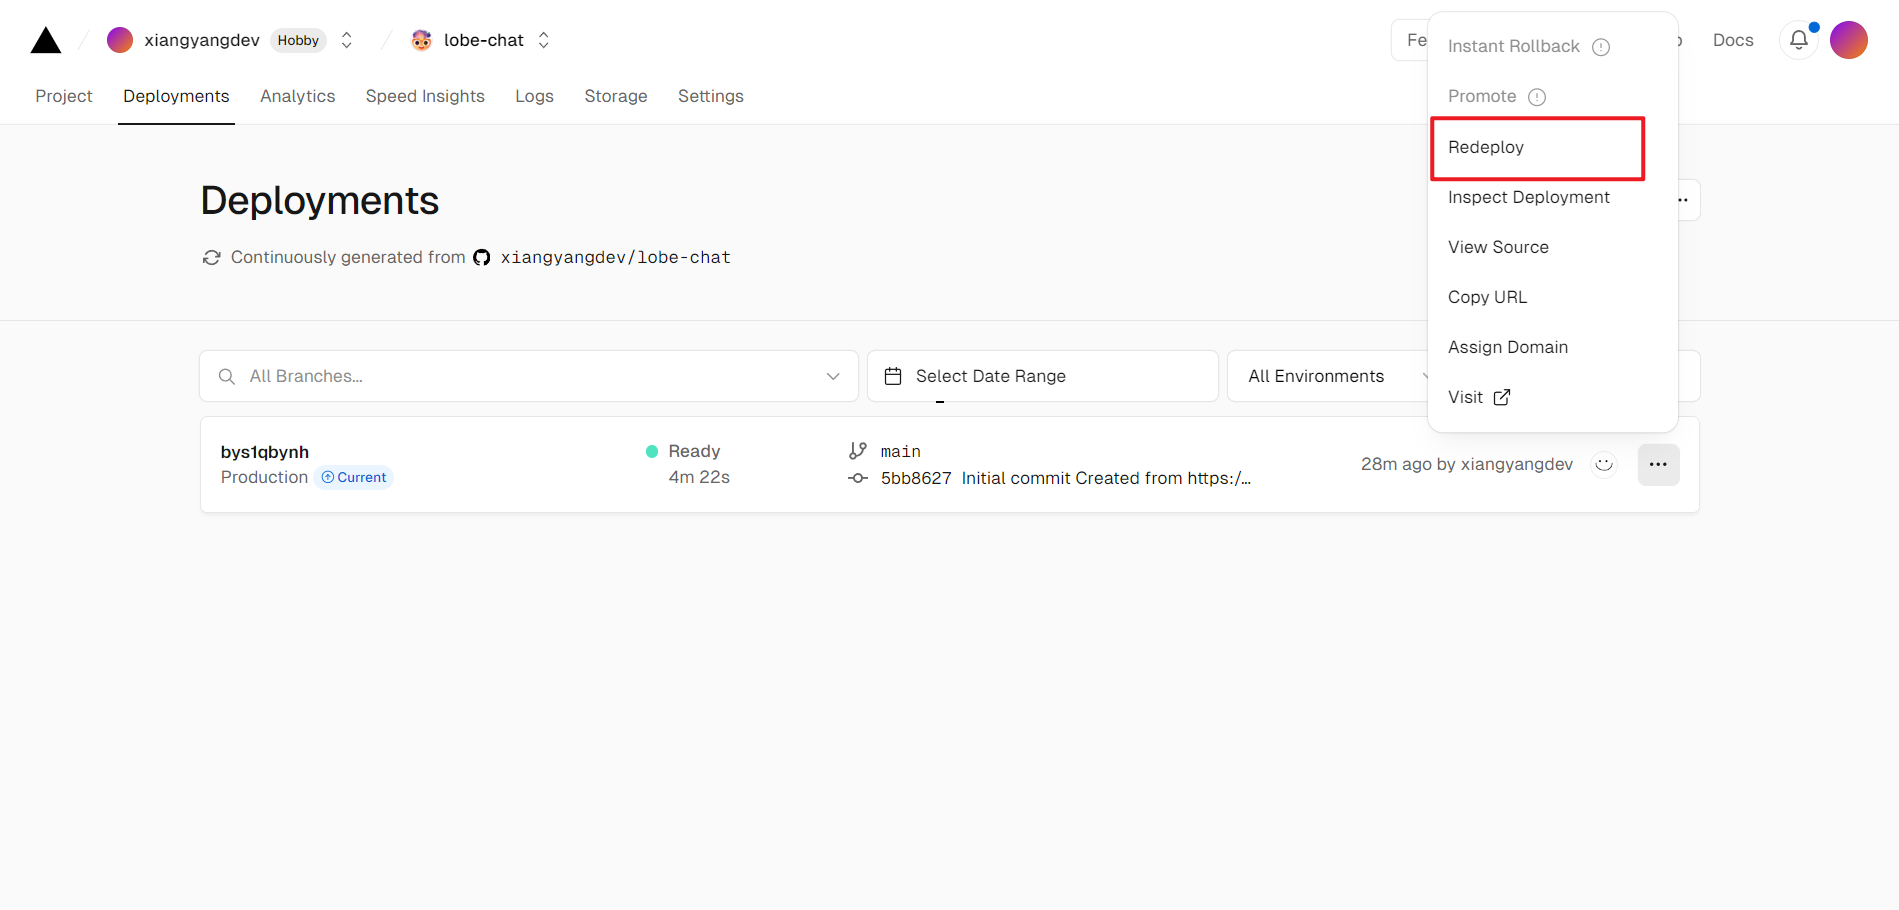Open the All Environments dropdown

click(1330, 376)
